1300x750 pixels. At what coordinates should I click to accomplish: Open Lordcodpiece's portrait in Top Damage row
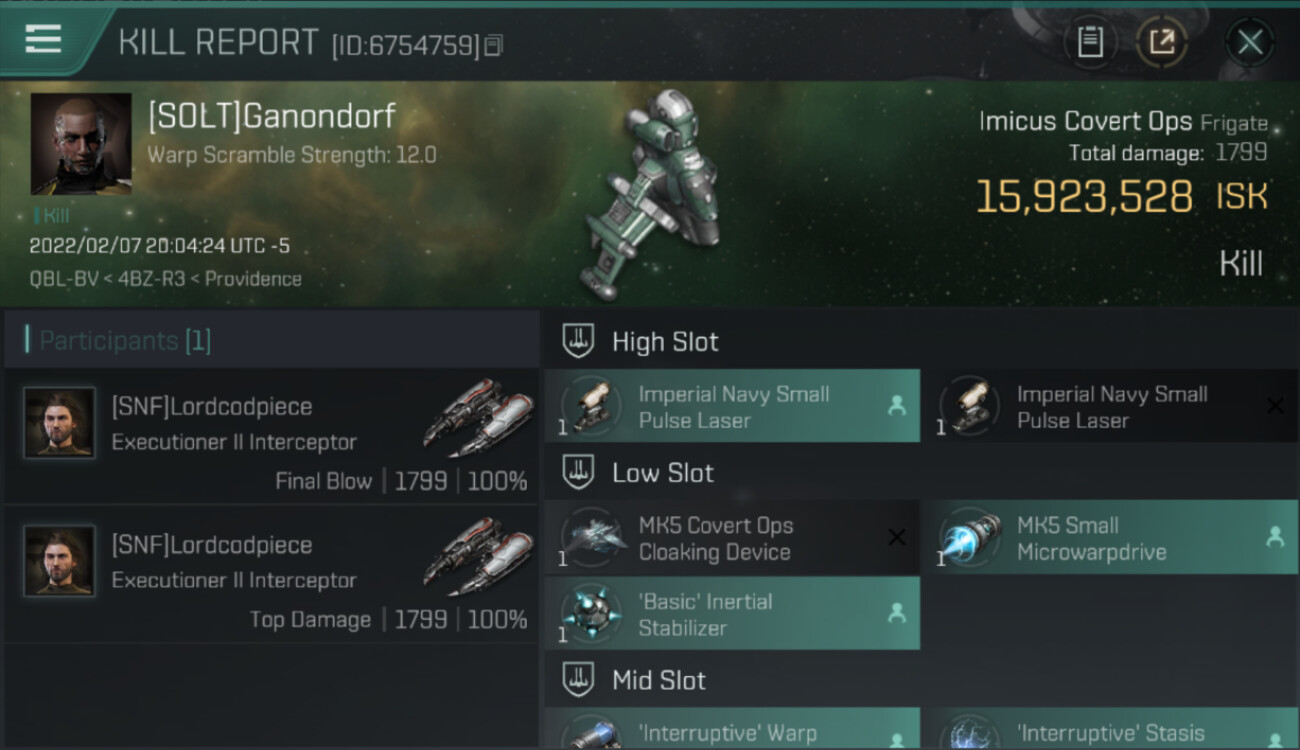[60, 561]
